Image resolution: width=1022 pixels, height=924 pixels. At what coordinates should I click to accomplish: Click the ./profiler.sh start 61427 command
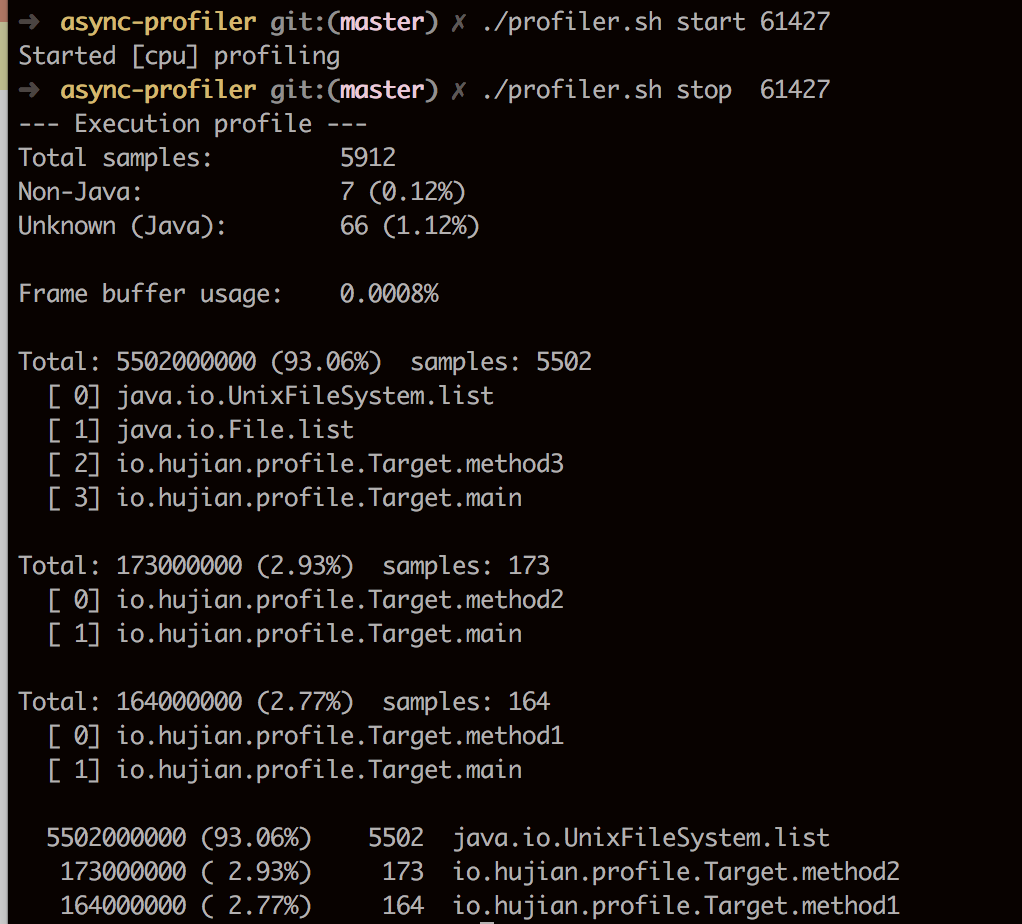click(x=657, y=20)
